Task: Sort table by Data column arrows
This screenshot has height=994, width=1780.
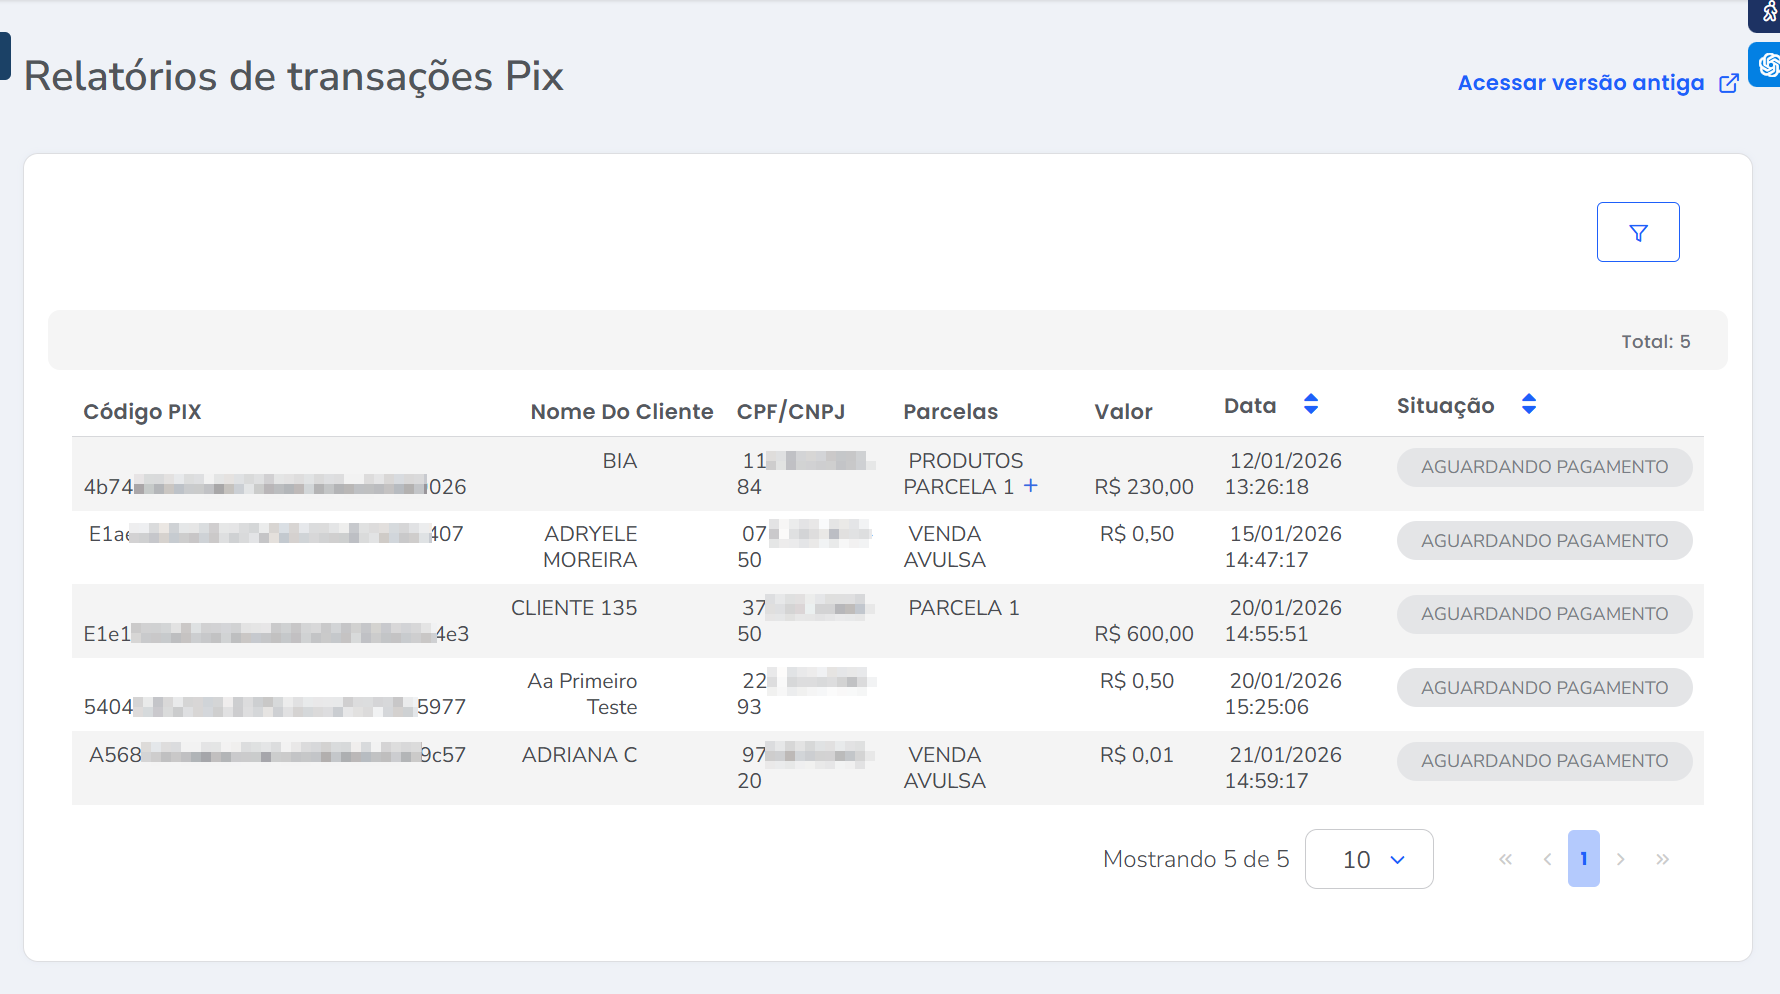Action: tap(1310, 405)
